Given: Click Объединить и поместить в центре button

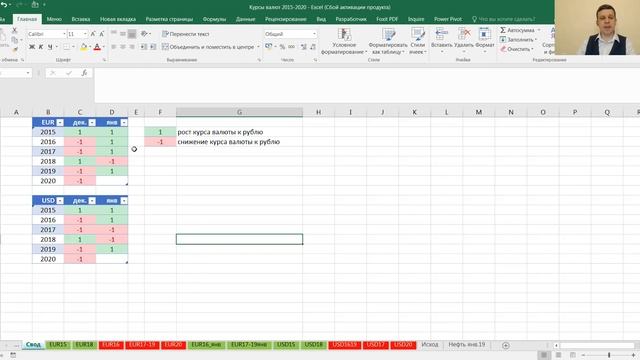Looking at the screenshot, I should coord(208,47).
